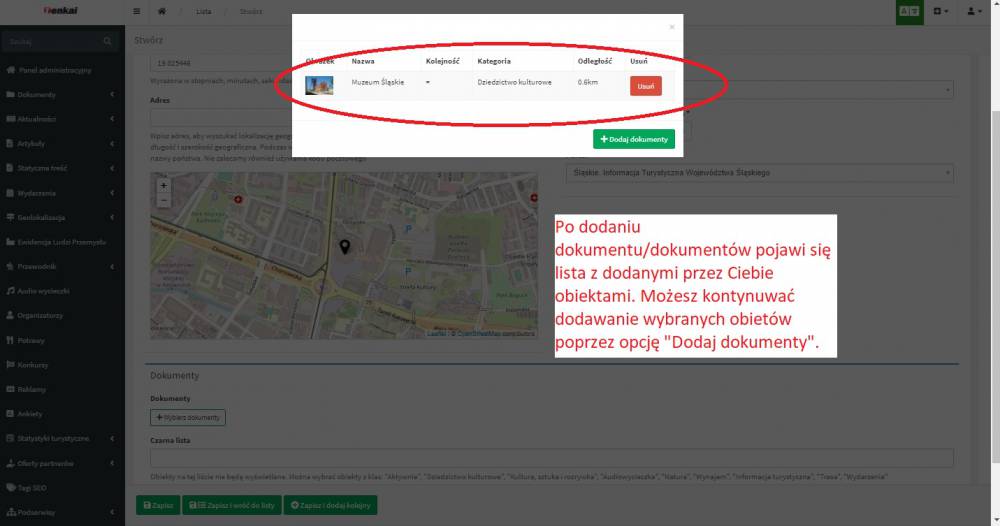Toggle the hamburger sidebar menu icon
The width and height of the screenshot is (1000, 526).
click(137, 11)
